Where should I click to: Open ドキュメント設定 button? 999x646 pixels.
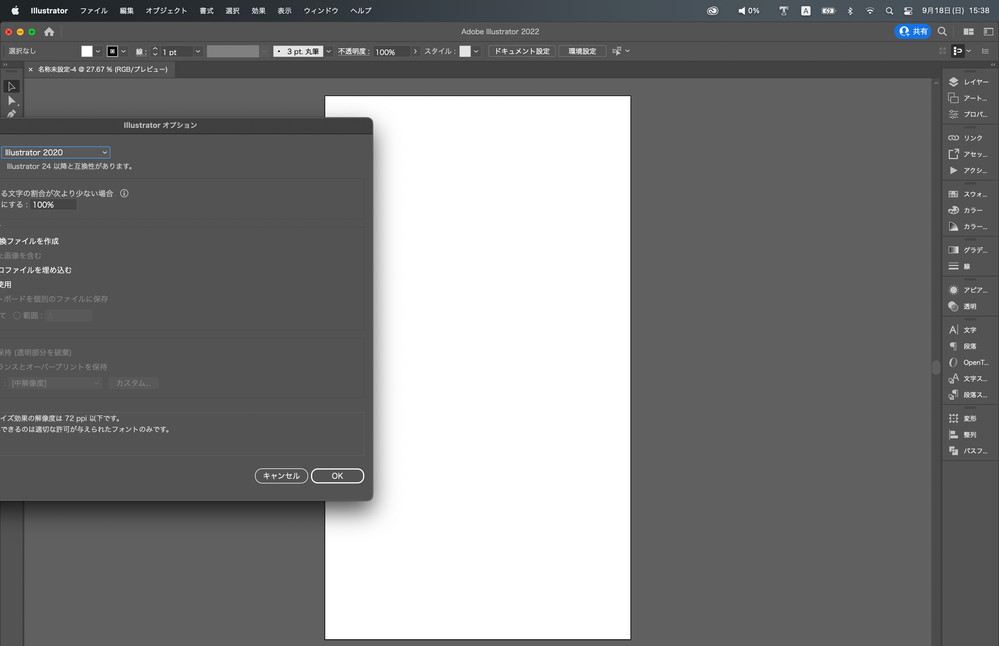click(522, 51)
